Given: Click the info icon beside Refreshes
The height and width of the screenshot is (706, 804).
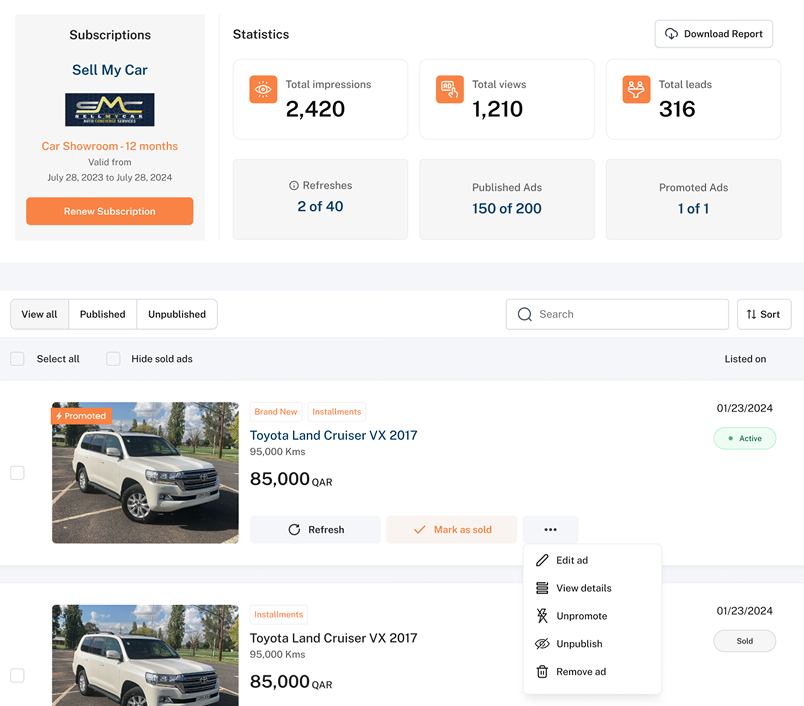Looking at the screenshot, I should [294, 186].
